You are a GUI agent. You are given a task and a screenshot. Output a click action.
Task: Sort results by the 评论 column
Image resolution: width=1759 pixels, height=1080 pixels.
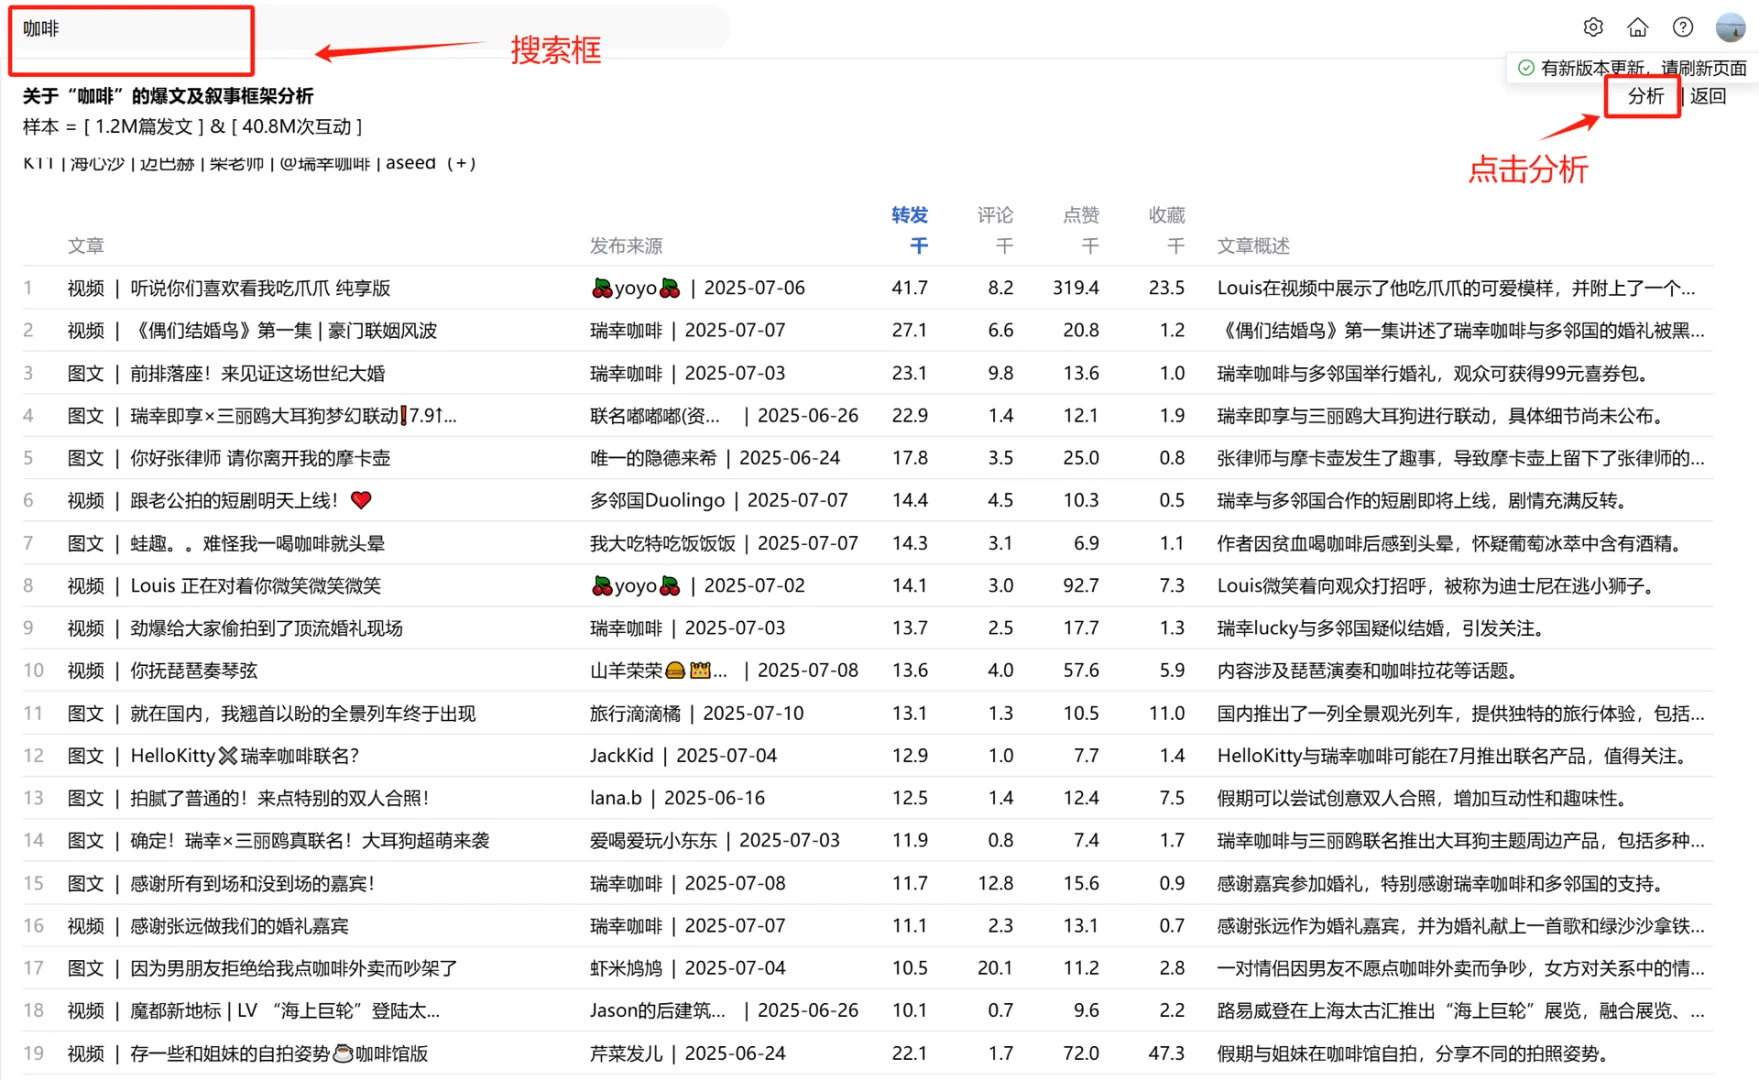995,214
